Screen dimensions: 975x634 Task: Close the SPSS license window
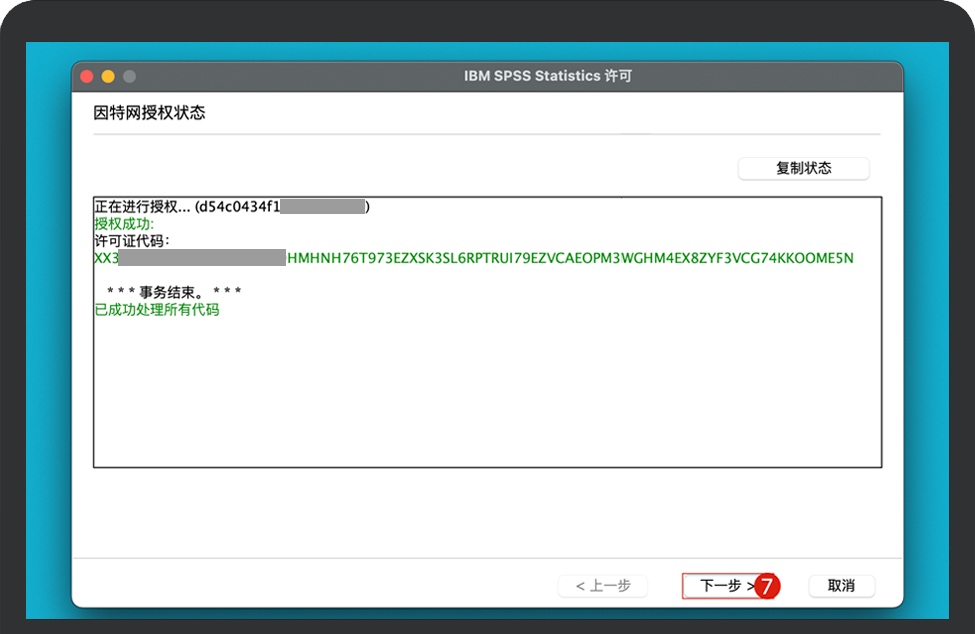click(x=87, y=76)
